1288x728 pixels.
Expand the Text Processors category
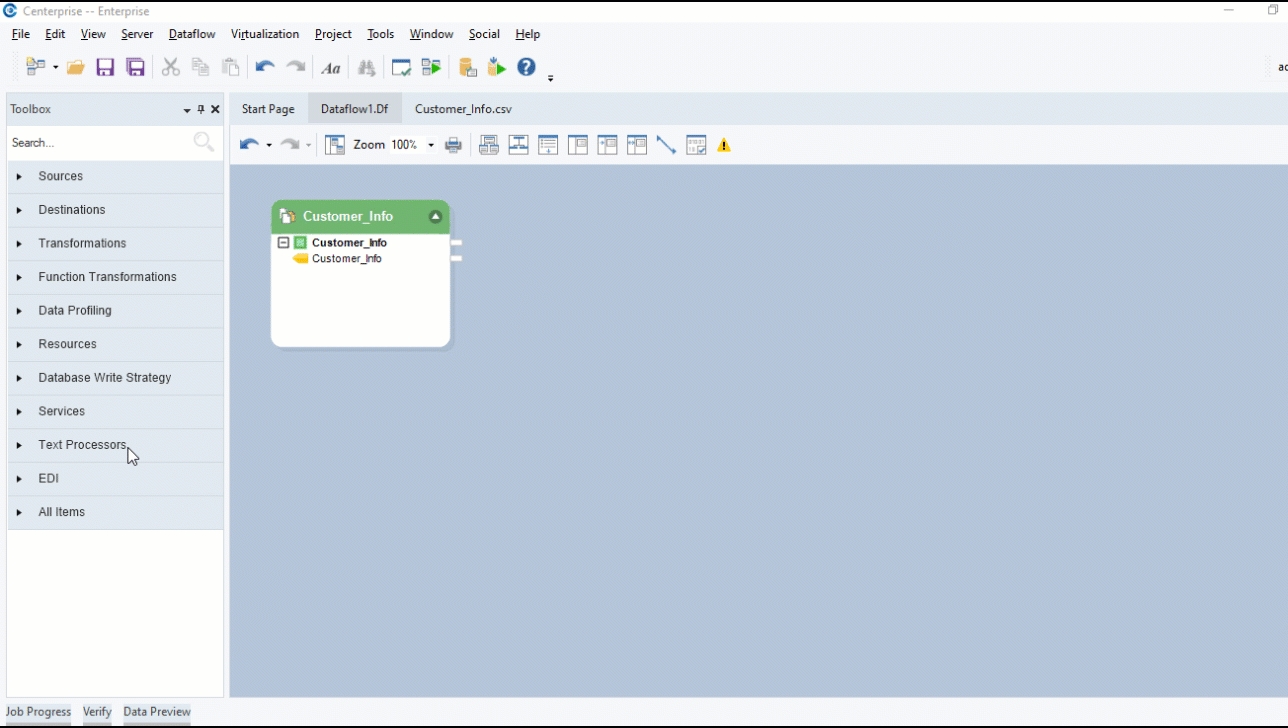[x=19, y=445]
